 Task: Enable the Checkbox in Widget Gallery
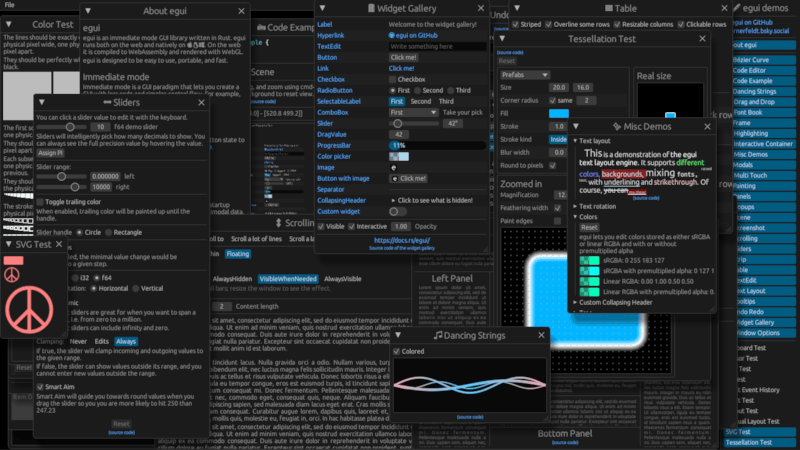(392, 78)
